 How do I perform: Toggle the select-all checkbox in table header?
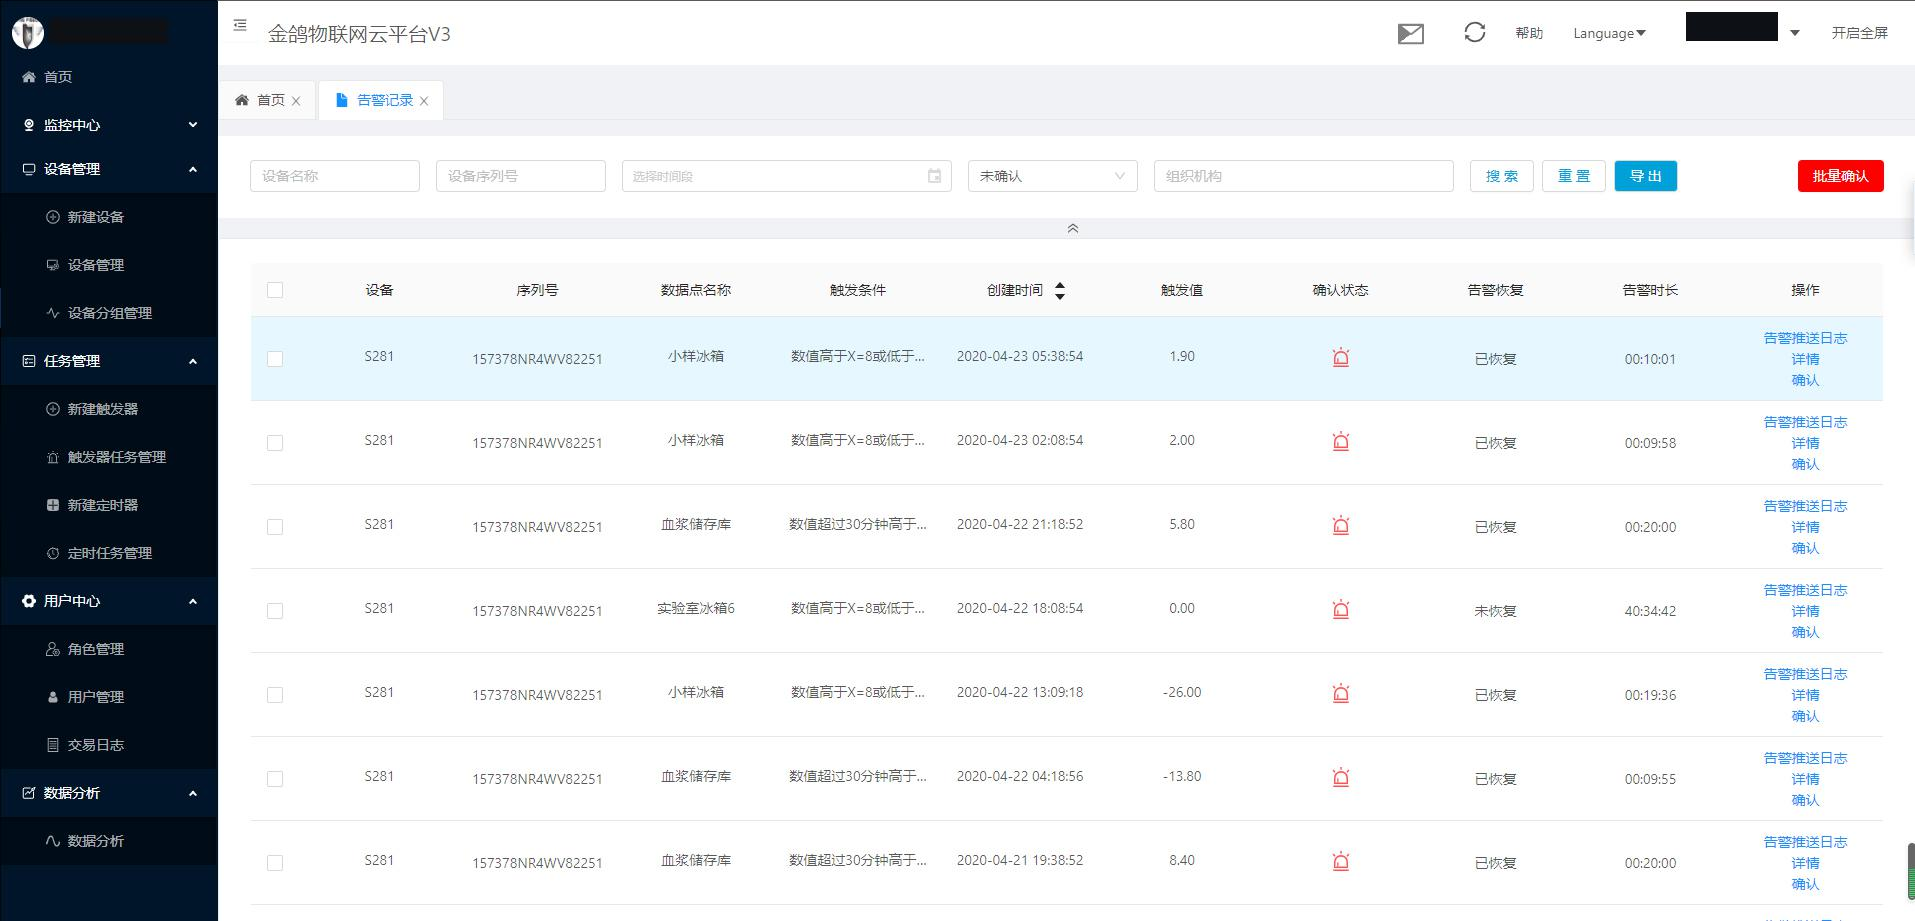(275, 290)
